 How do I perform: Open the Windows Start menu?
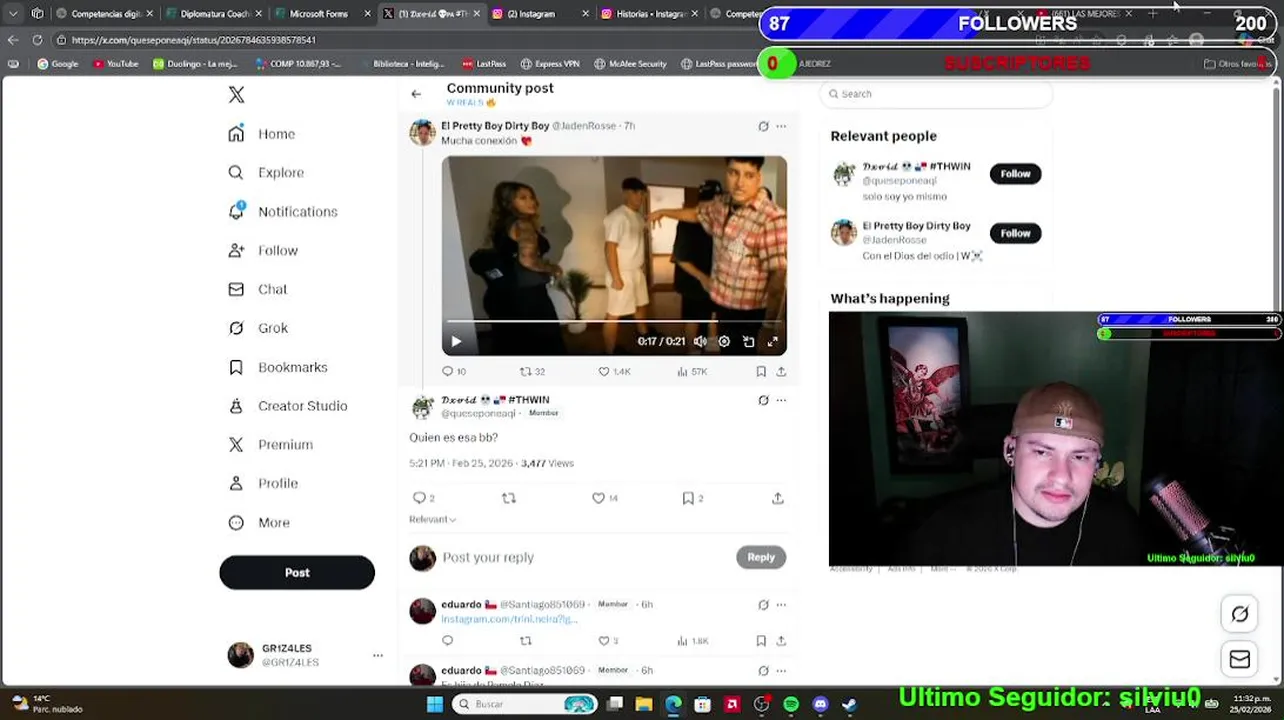pyautogui.click(x=434, y=704)
